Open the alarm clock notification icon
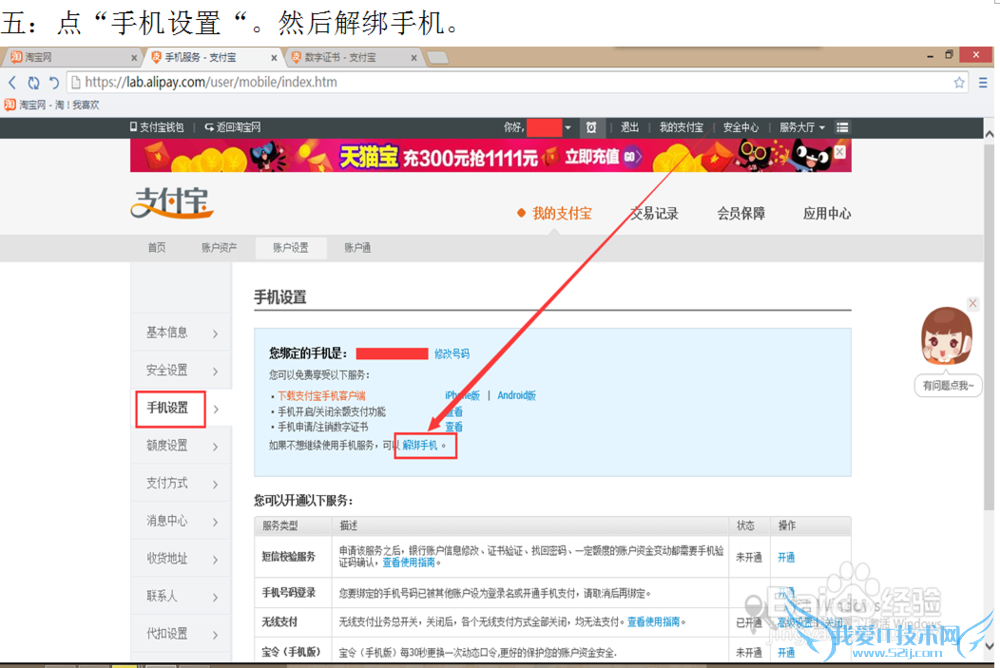 591,128
